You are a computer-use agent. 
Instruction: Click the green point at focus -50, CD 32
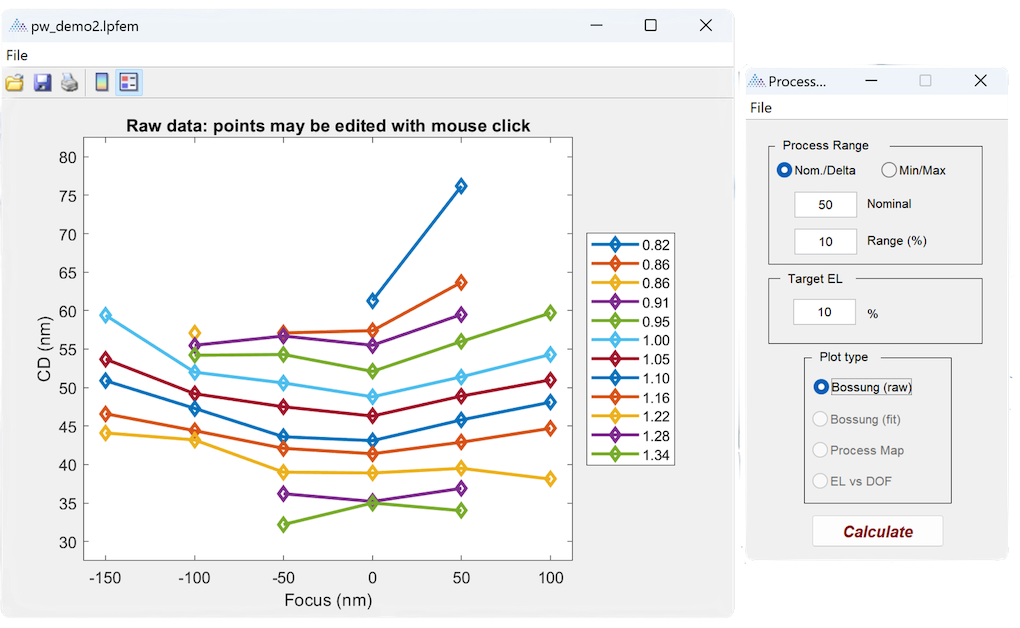click(284, 525)
